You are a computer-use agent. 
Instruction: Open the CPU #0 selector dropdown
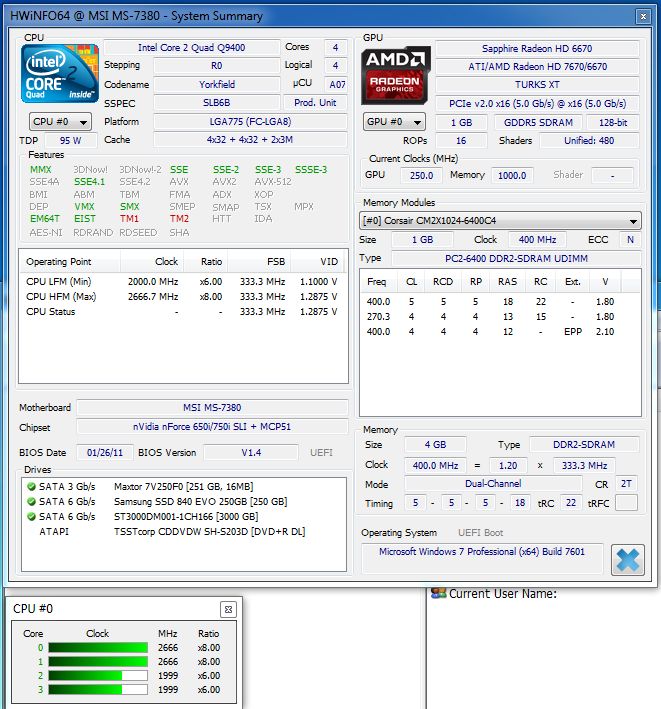[60, 122]
